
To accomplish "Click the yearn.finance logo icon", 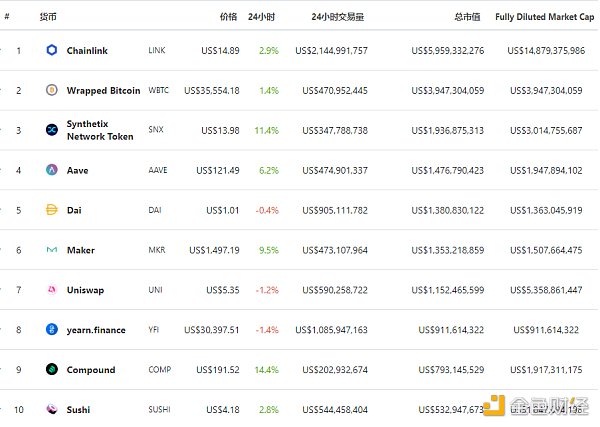I will (x=52, y=330).
